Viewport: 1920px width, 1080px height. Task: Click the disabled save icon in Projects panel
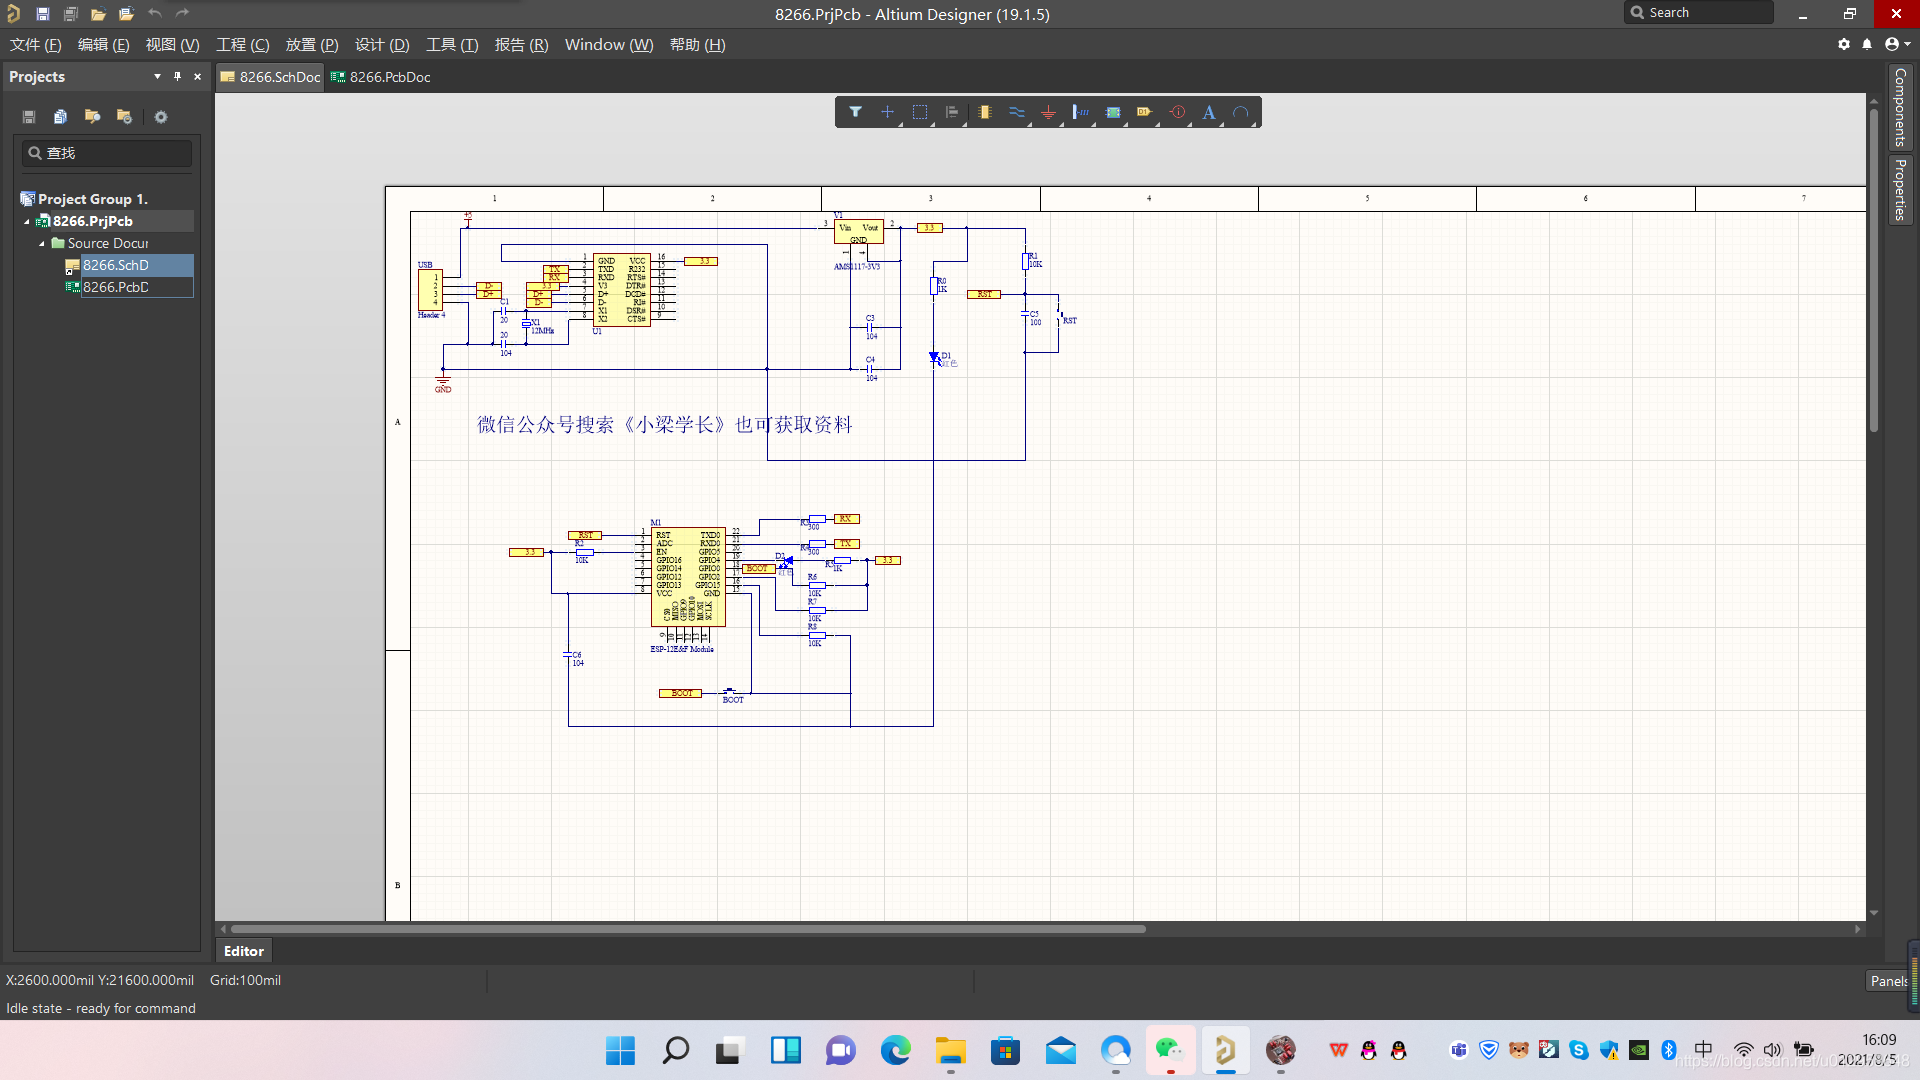point(29,117)
